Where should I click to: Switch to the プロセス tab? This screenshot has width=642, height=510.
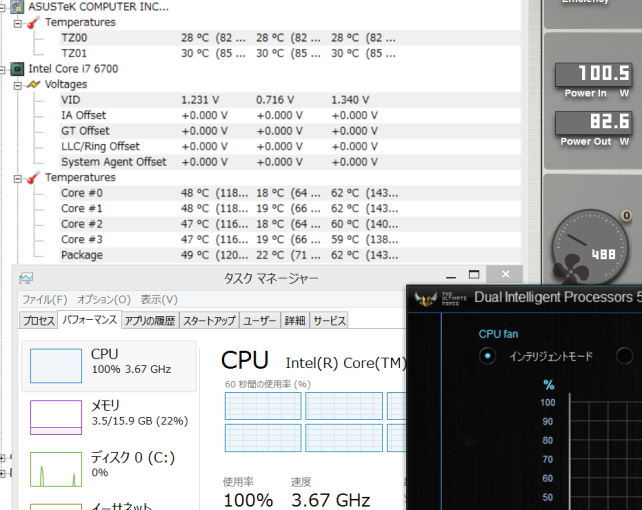(x=38, y=320)
